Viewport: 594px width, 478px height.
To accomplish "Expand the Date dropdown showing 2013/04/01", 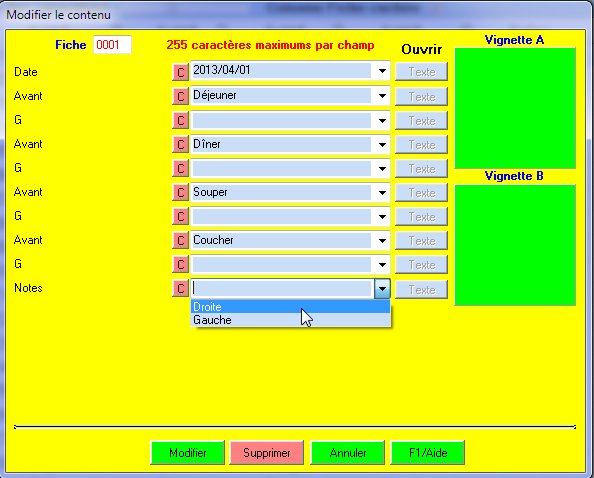I will [x=382, y=71].
